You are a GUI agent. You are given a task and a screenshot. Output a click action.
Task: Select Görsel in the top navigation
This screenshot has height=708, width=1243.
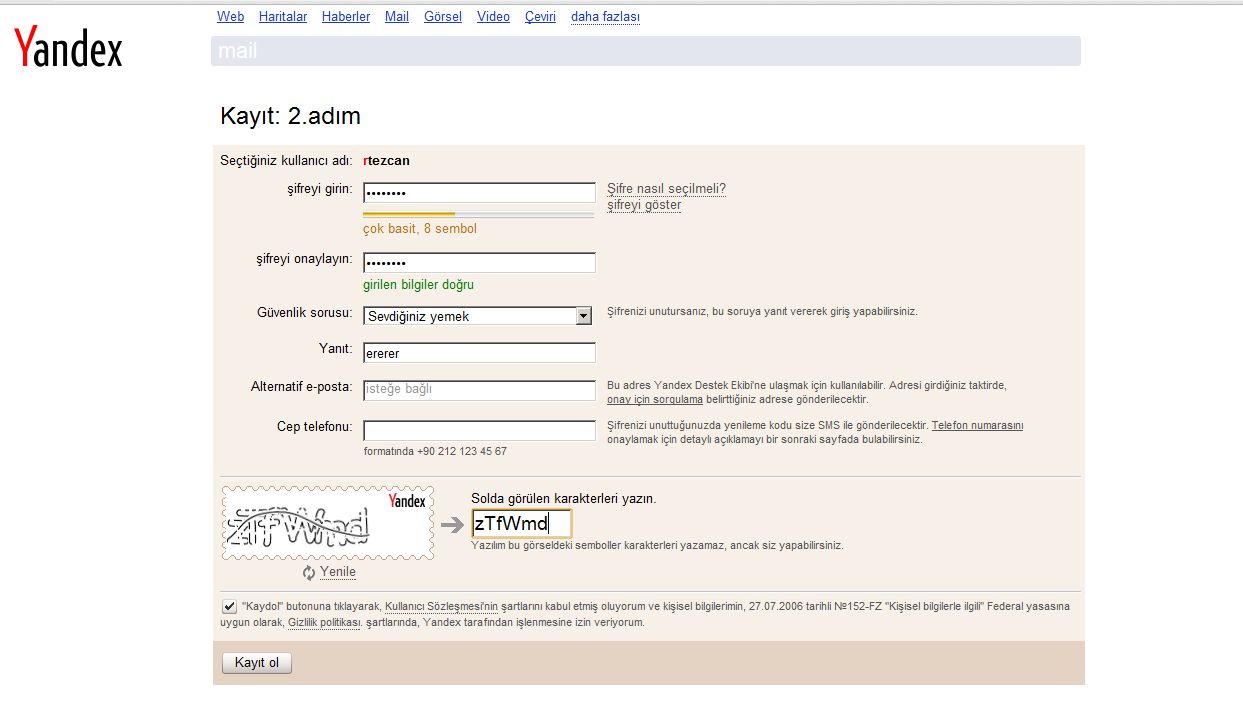(x=443, y=17)
